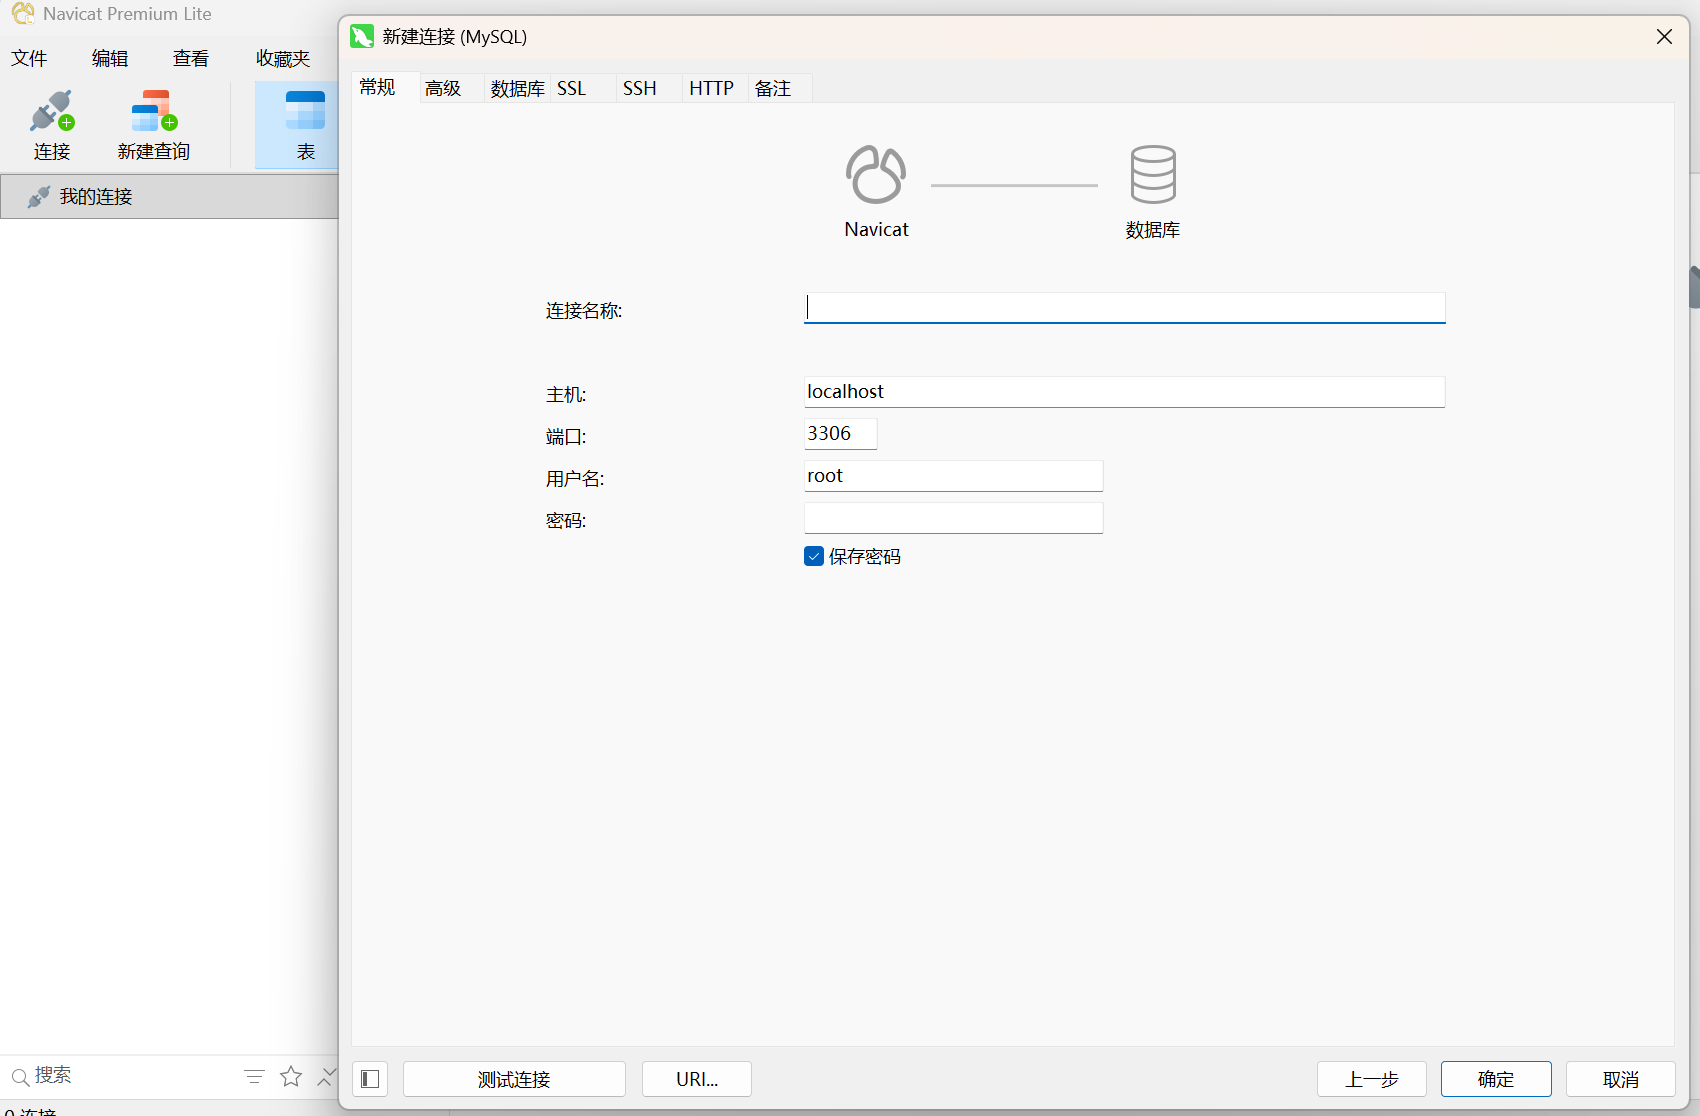Viewport: 1700px width, 1116px height.
Task: Click the URI... button
Action: (697, 1079)
